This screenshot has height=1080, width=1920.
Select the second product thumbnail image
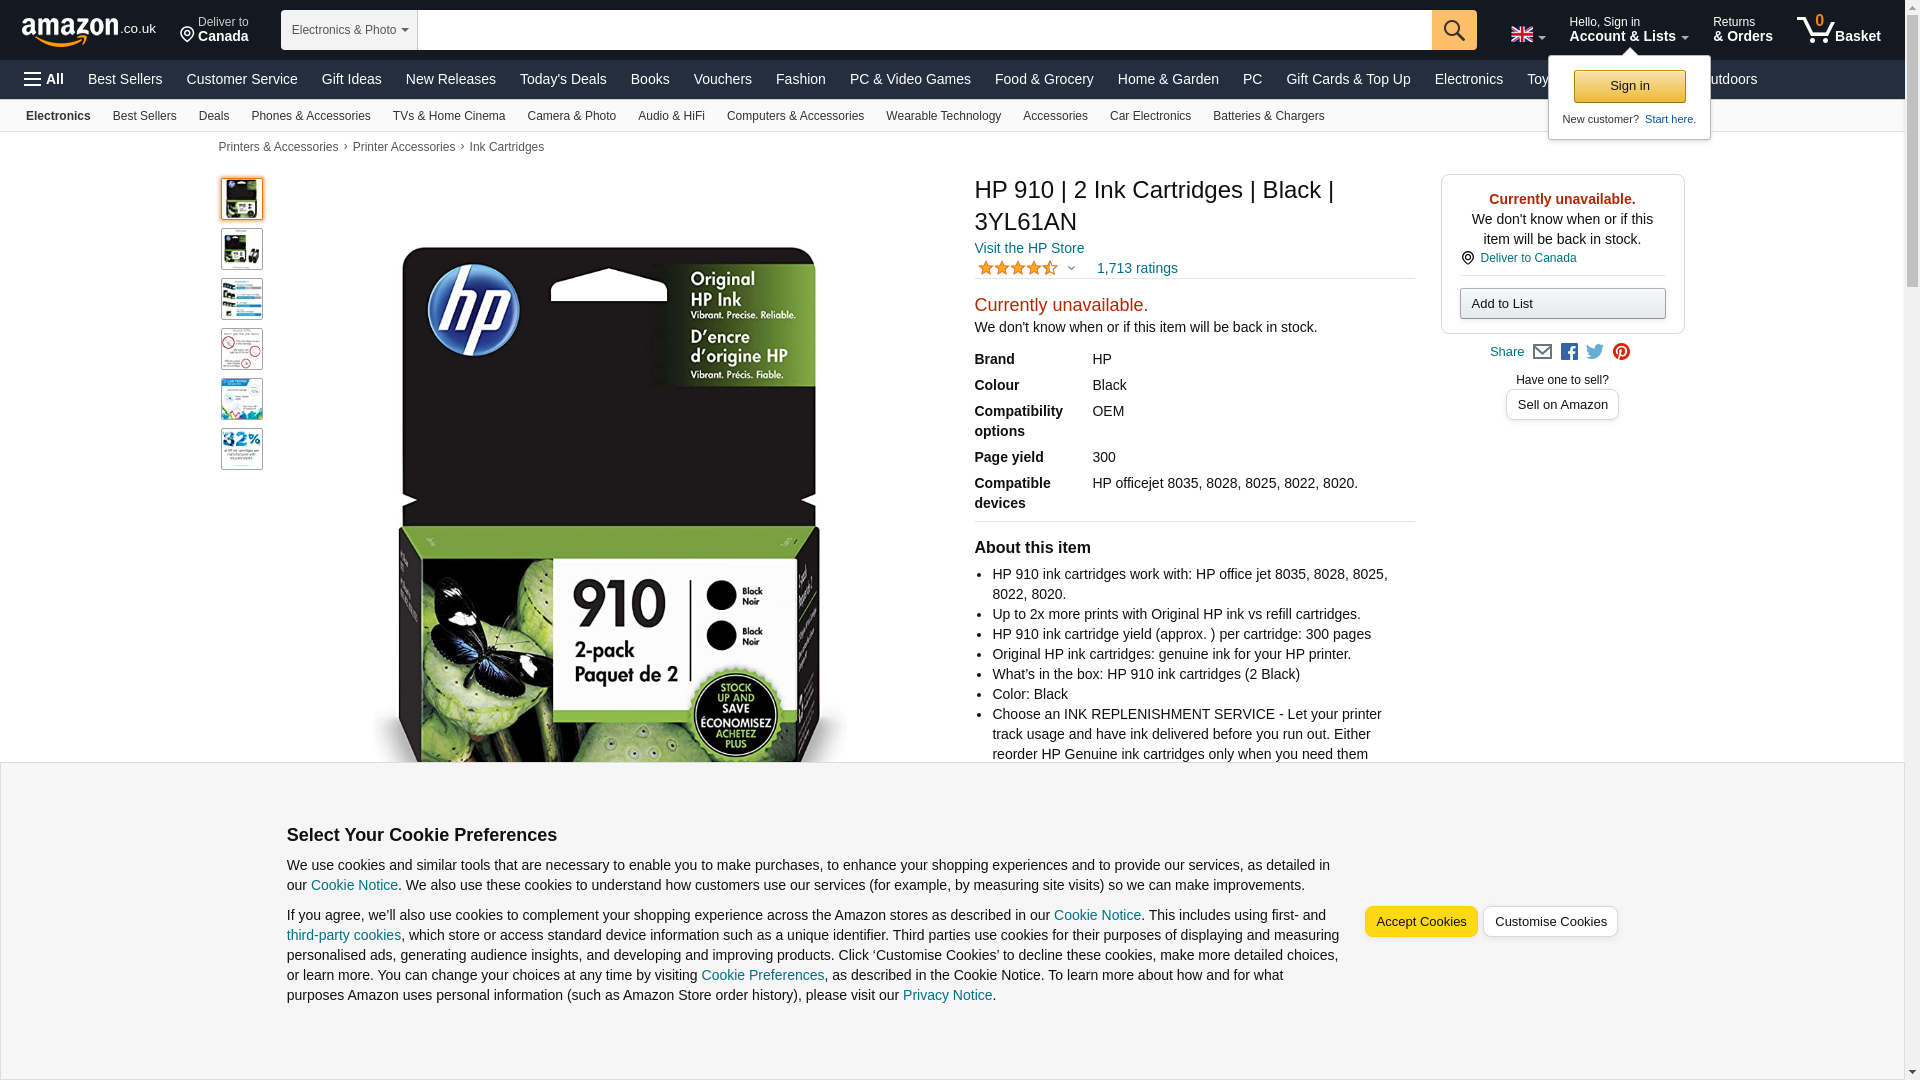coord(242,249)
